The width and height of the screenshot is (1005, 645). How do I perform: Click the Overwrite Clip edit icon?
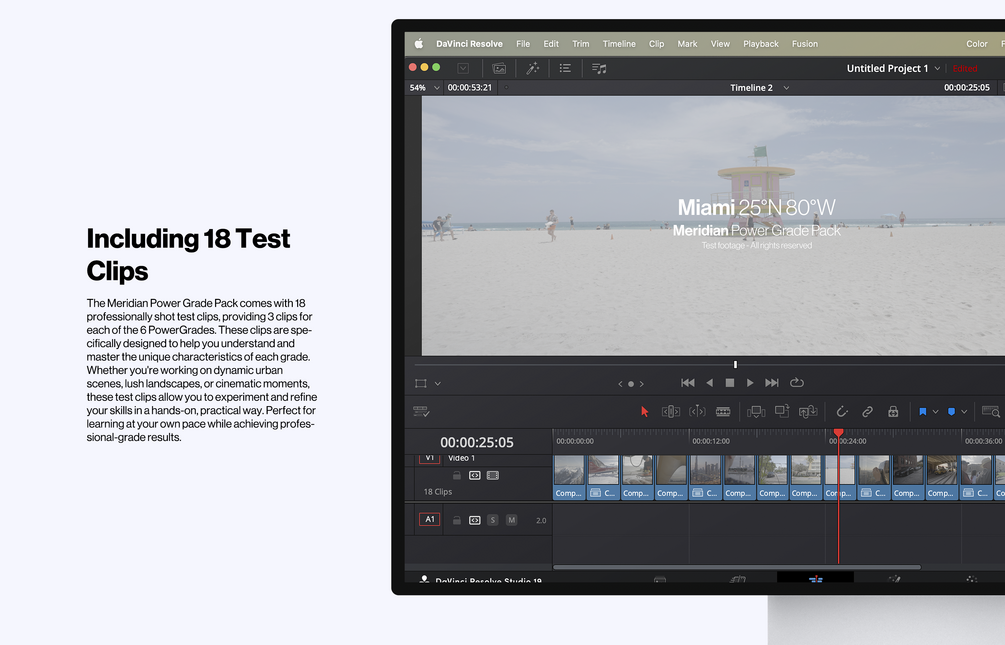[x=782, y=411]
